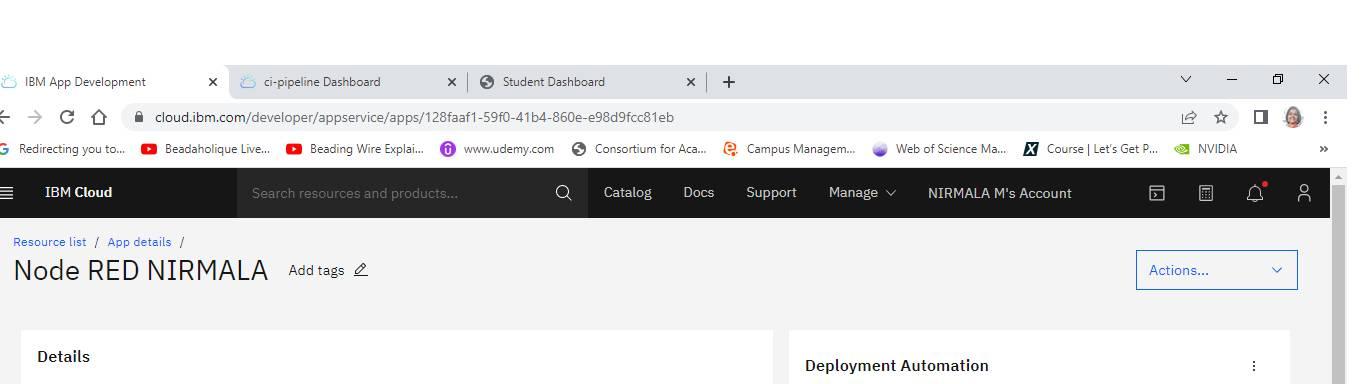Show more bookmarks overflow chevron
1366x384 pixels.
[x=1324, y=149]
